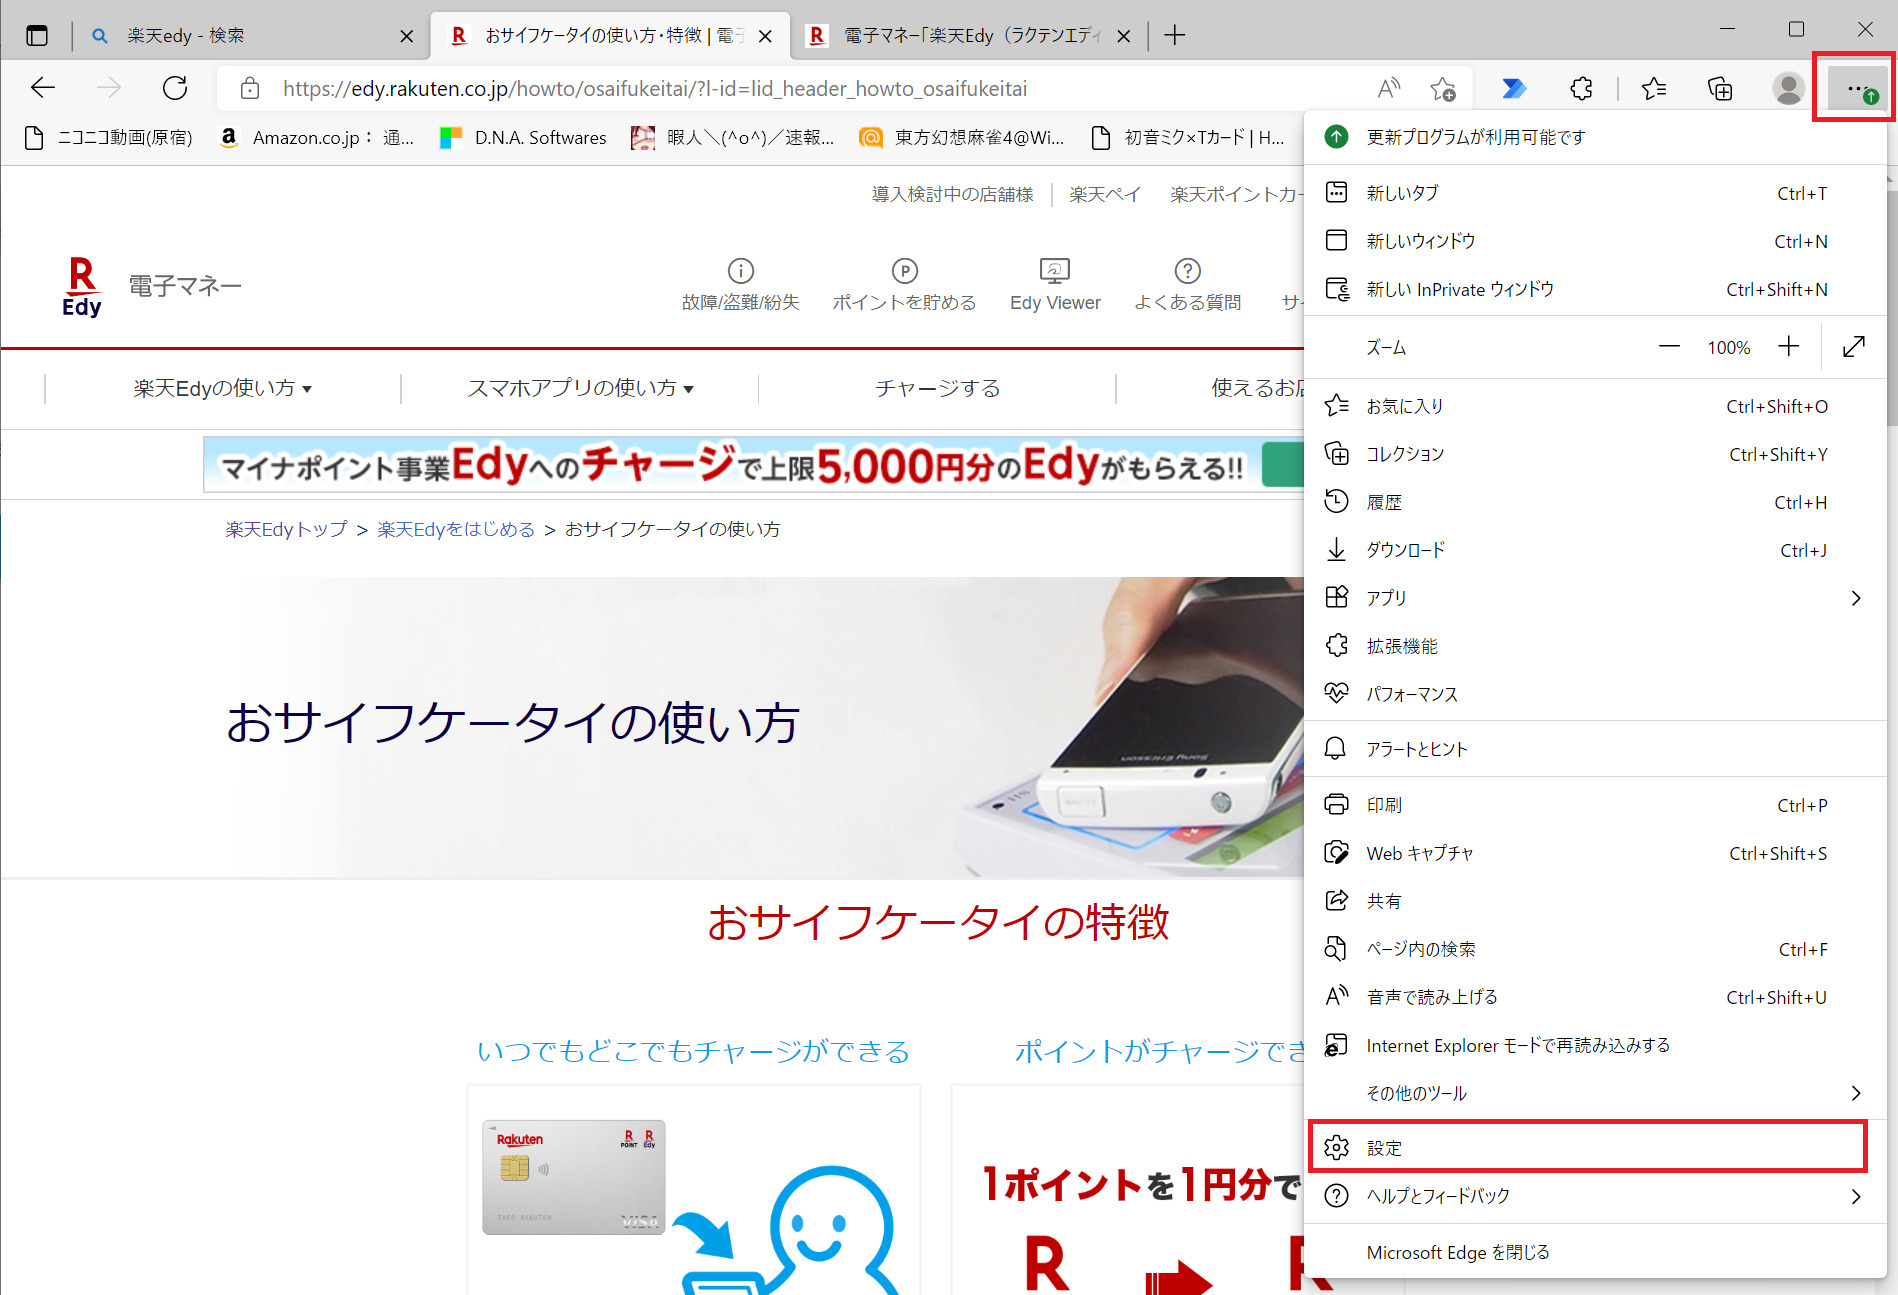Select 音声で読み上げる menu item
1898x1295 pixels.
[1596, 997]
